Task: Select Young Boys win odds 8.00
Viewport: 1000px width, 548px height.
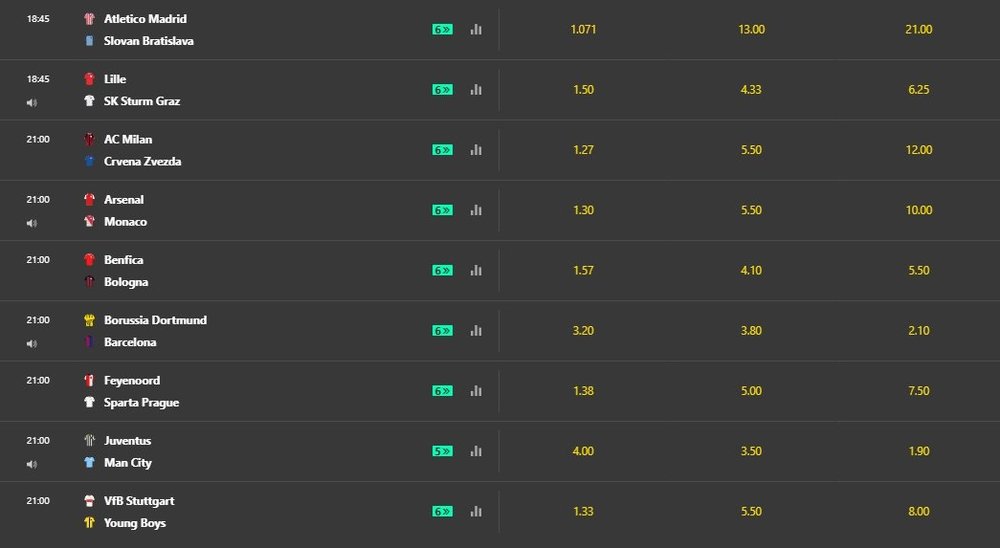Action: pos(918,512)
